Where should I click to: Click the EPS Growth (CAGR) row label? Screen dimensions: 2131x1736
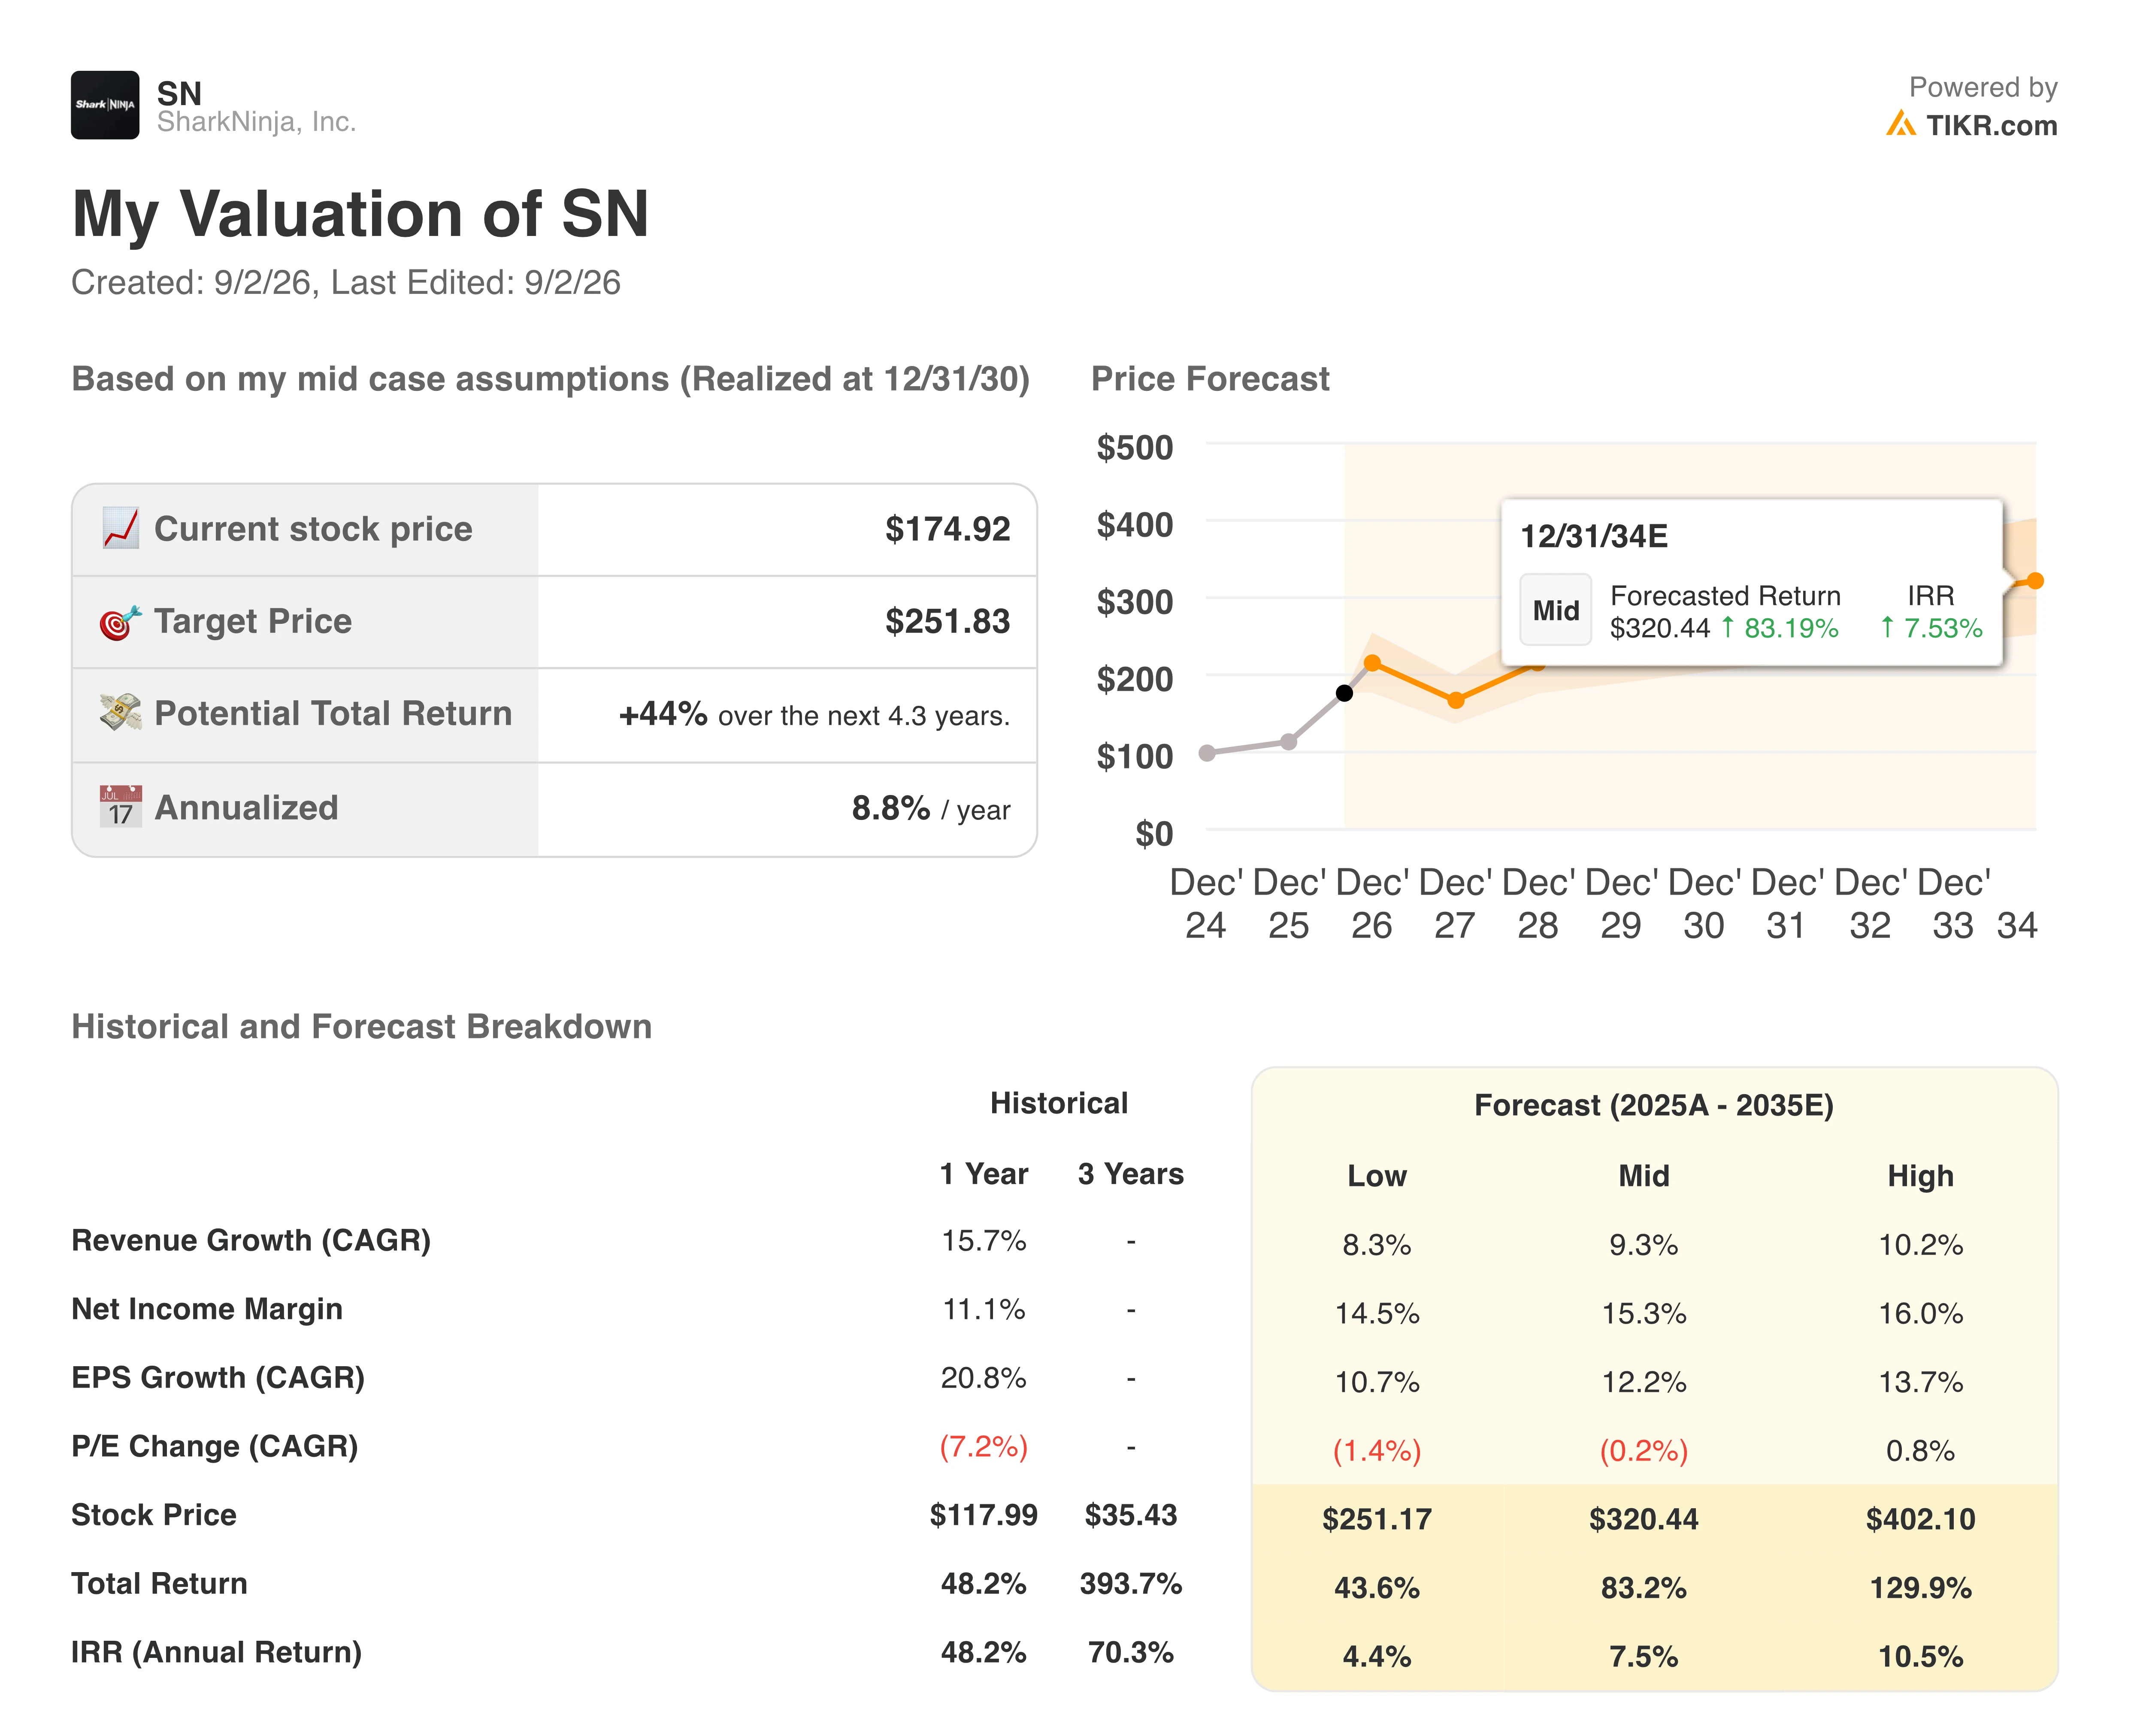(x=218, y=1378)
